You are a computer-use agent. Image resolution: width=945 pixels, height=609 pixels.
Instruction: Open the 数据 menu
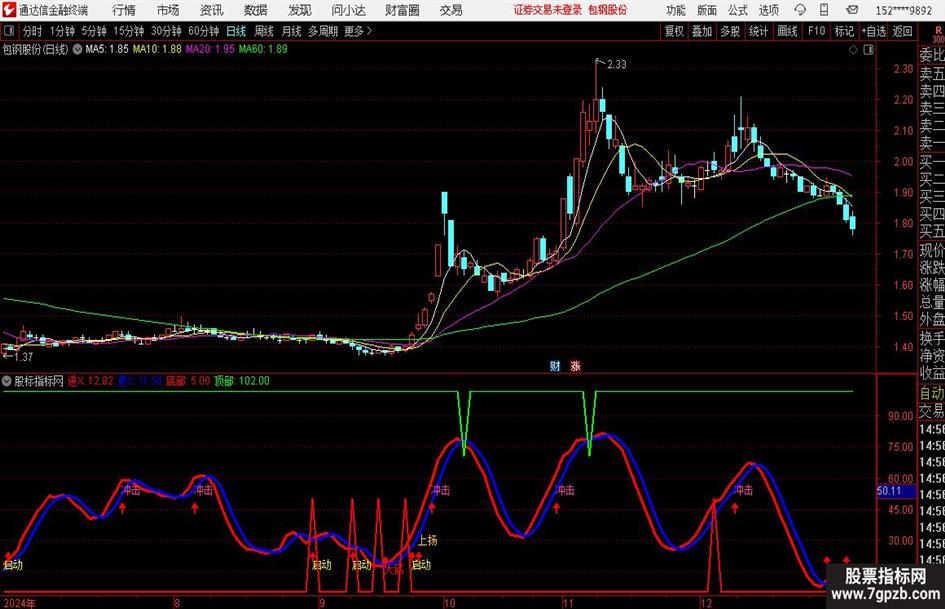pos(256,10)
